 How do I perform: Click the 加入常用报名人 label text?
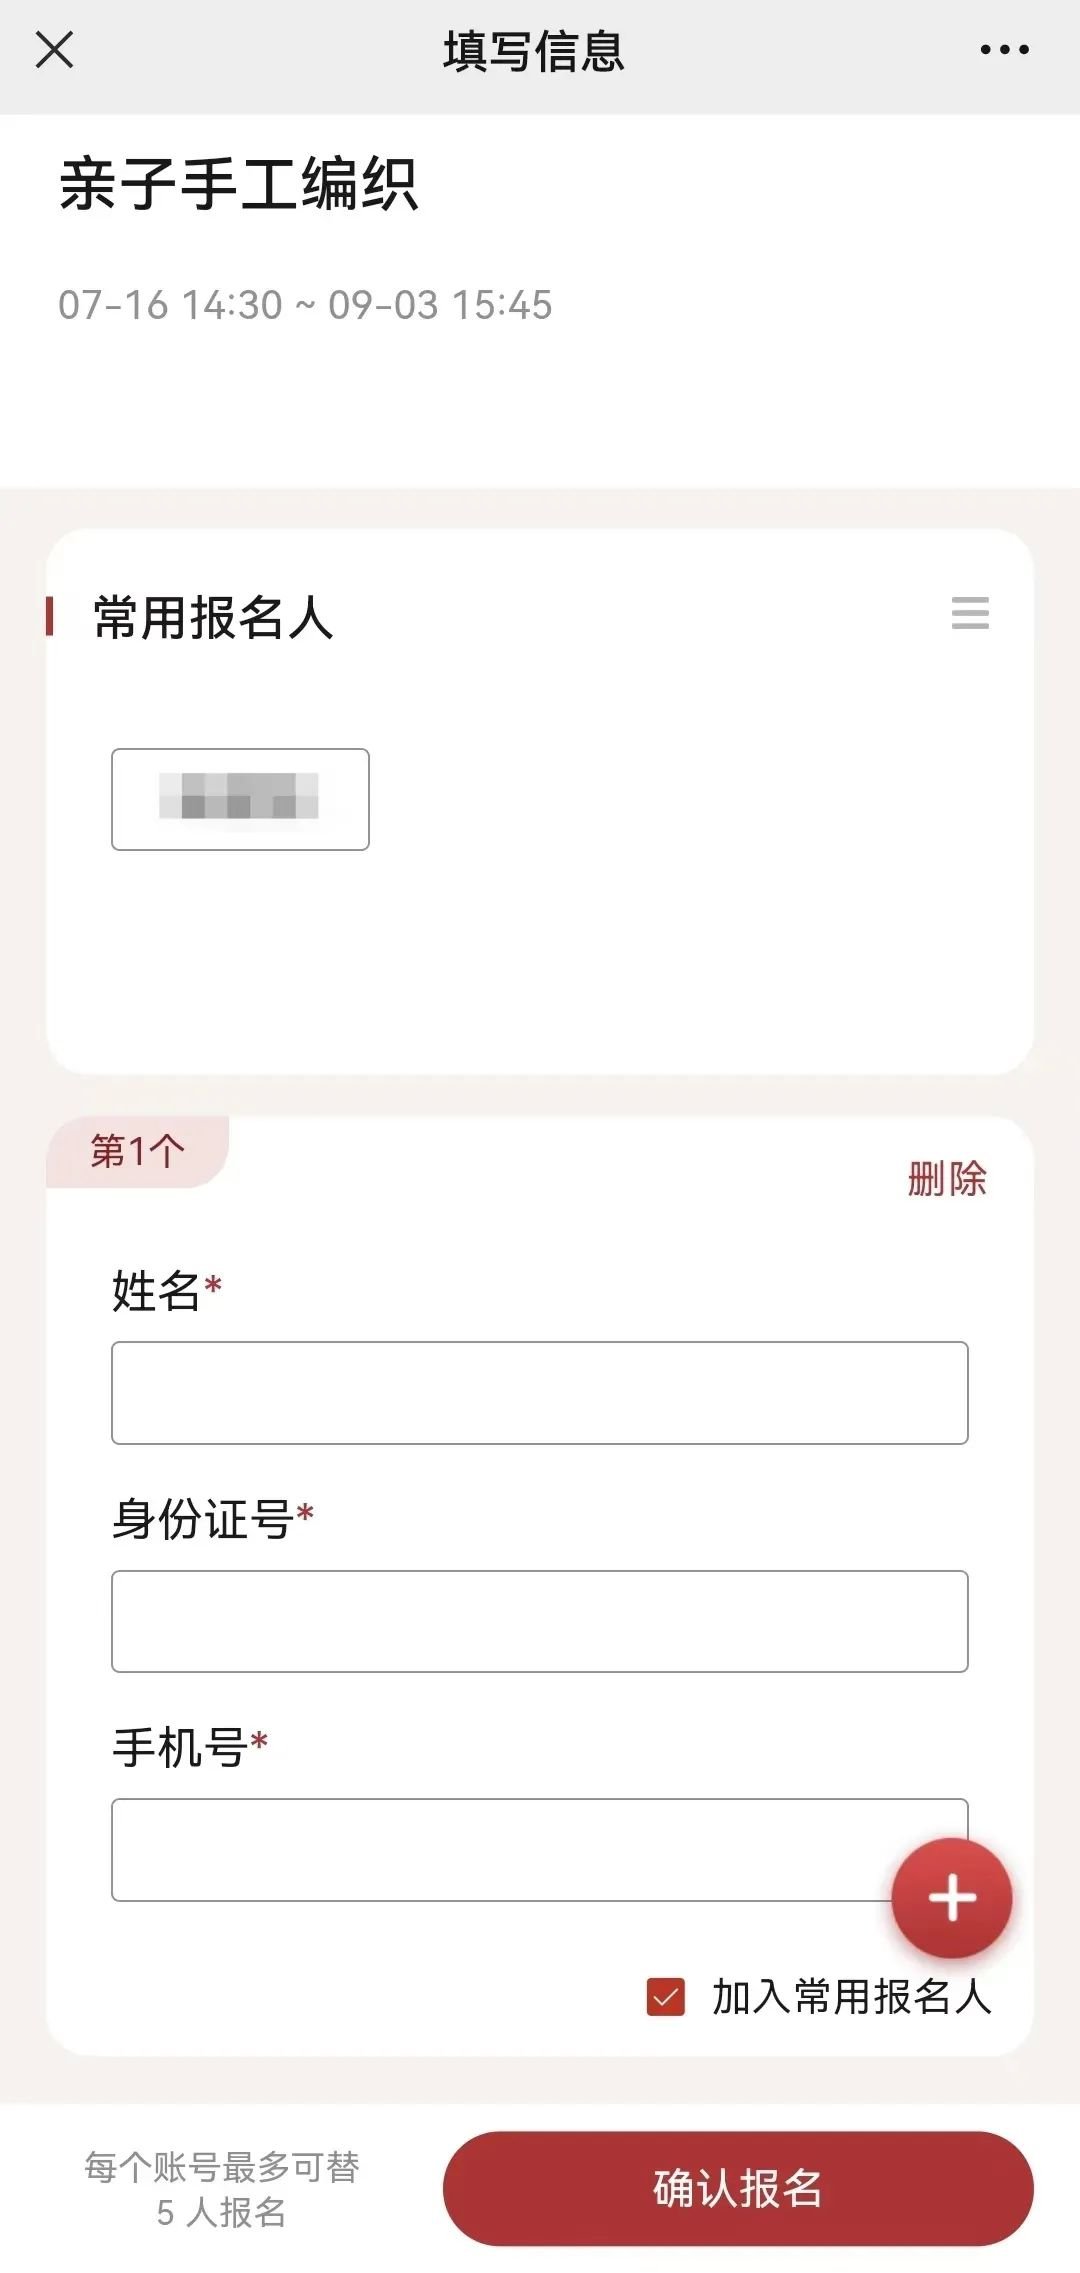pos(851,1997)
